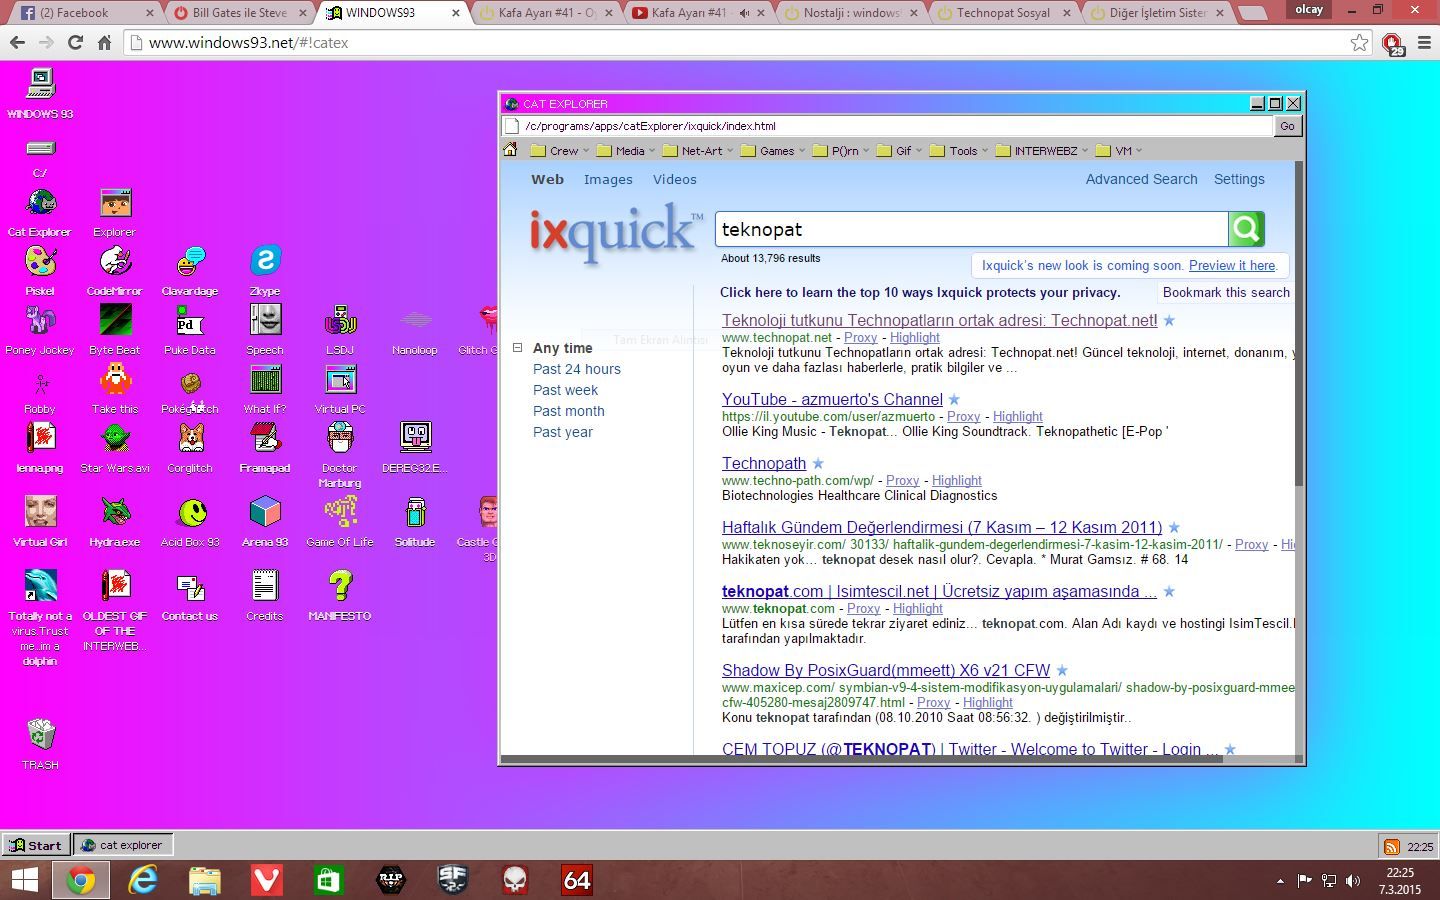Filter results by Past month
Screen dimensions: 1440x900
(568, 411)
